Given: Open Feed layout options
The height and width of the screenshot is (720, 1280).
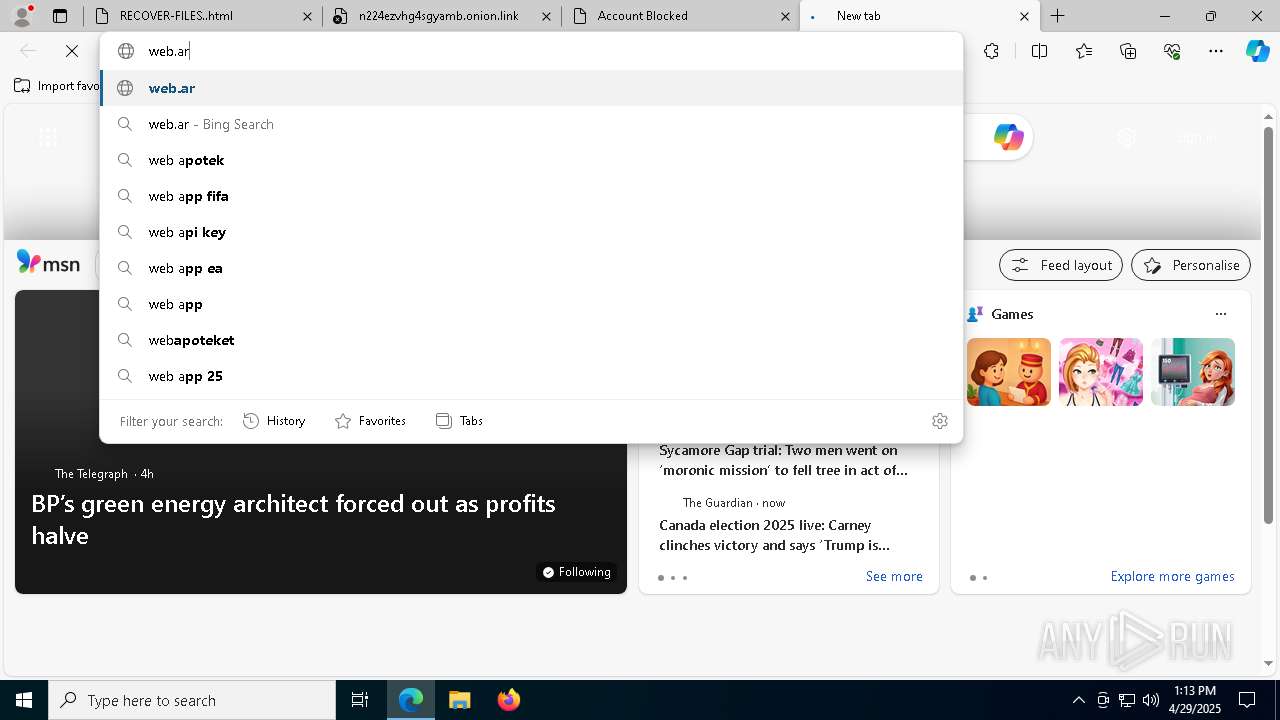Looking at the screenshot, I should [x=1061, y=265].
